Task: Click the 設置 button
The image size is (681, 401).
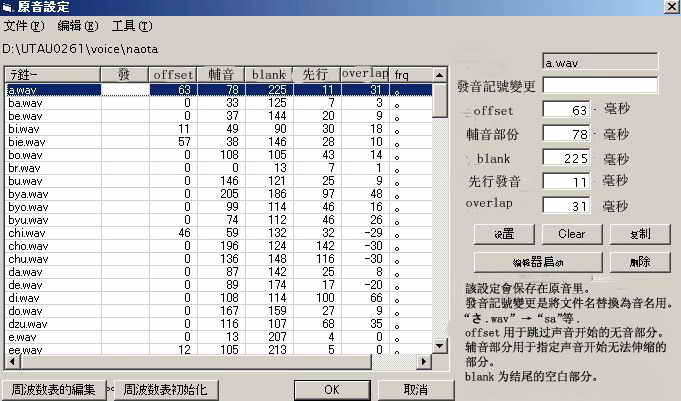Action: click(504, 234)
